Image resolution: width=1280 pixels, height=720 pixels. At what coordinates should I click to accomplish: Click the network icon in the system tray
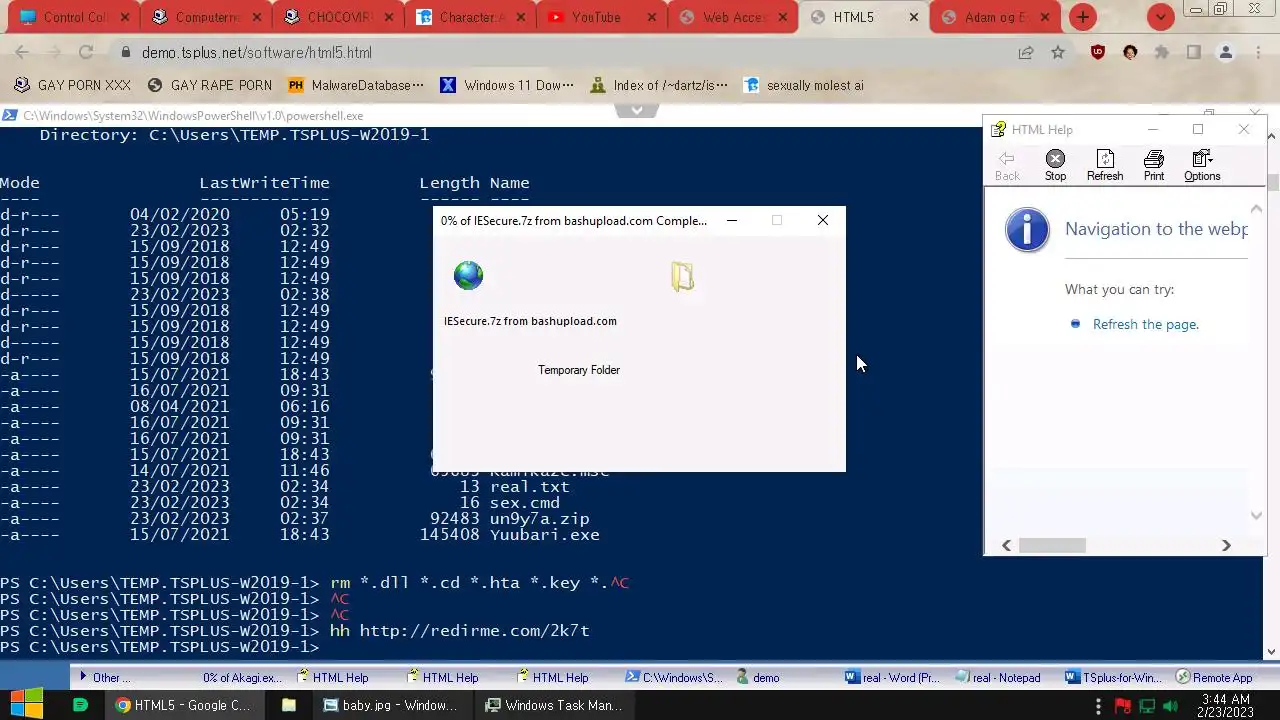point(1147,707)
